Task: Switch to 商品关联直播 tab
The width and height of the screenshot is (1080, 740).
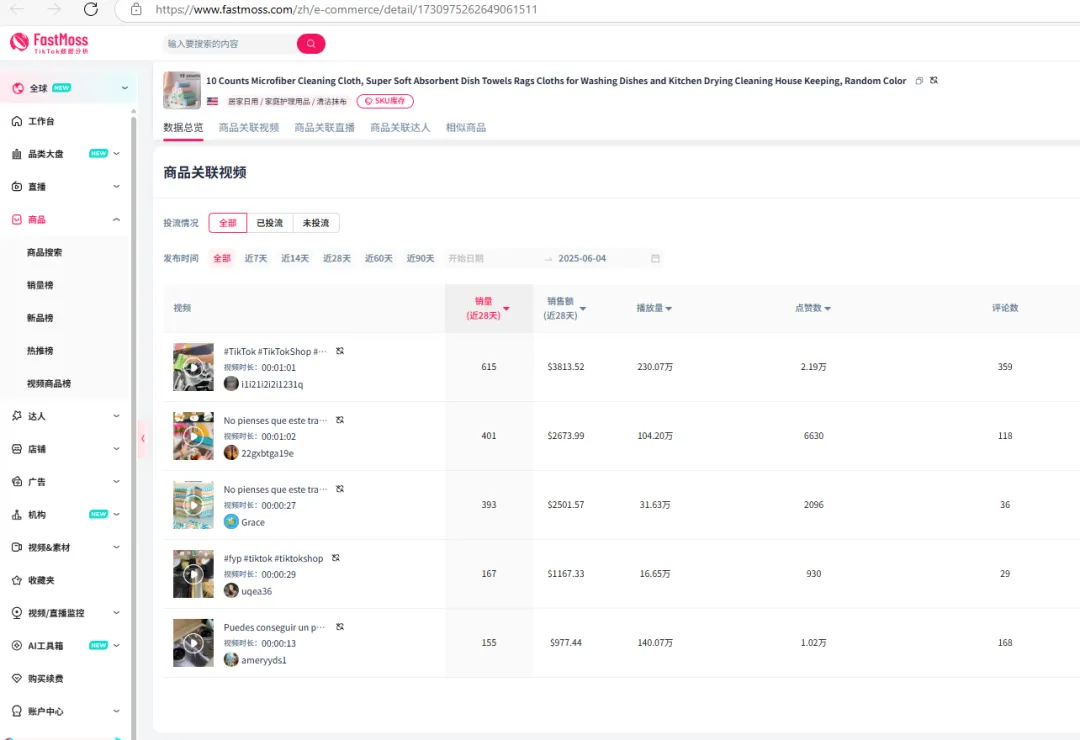Action: (x=324, y=127)
